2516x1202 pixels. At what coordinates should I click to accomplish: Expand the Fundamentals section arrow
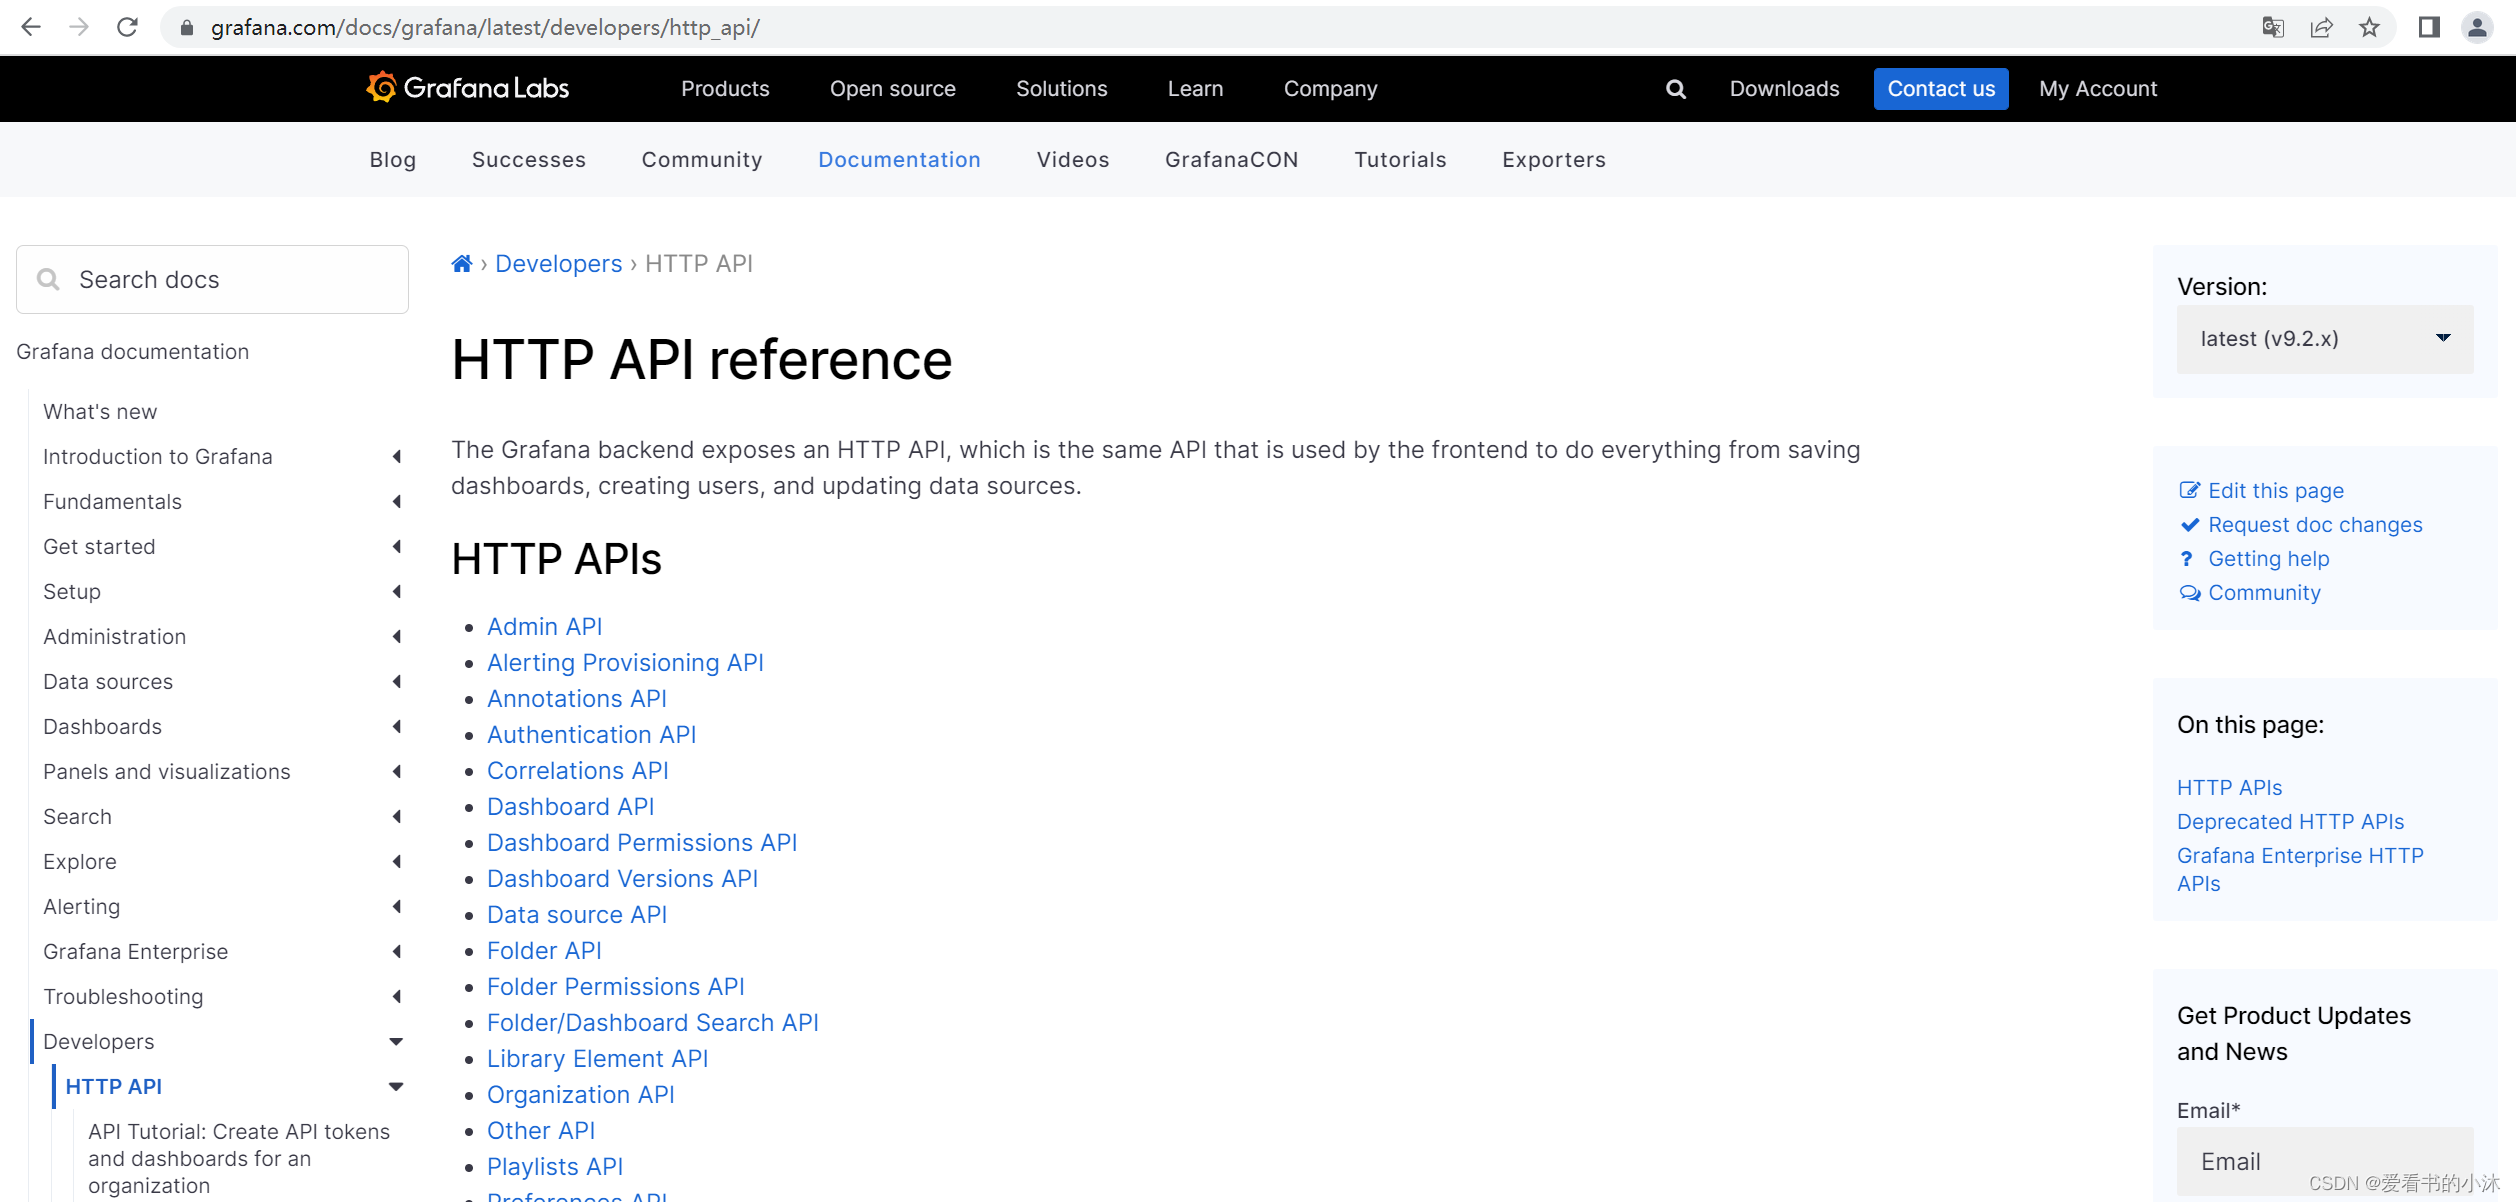click(397, 502)
